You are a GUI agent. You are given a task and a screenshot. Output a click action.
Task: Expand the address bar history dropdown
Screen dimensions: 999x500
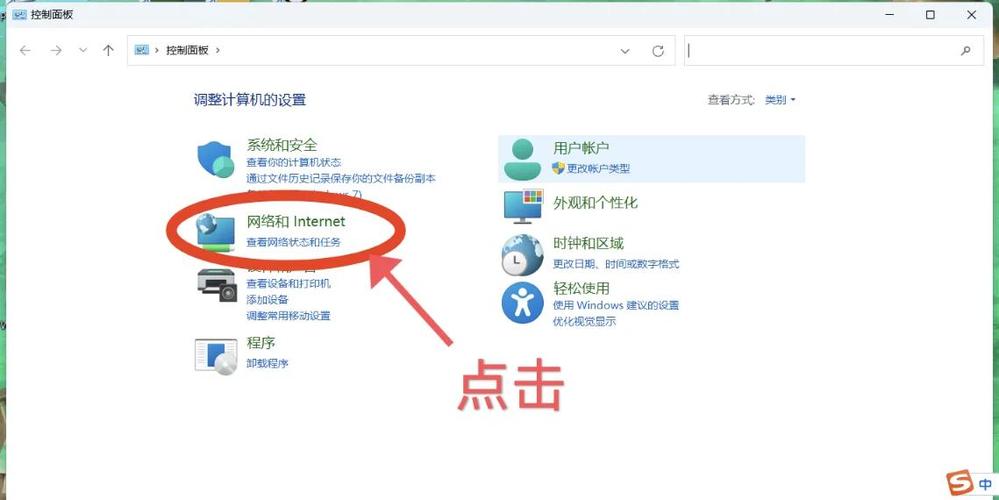point(625,51)
